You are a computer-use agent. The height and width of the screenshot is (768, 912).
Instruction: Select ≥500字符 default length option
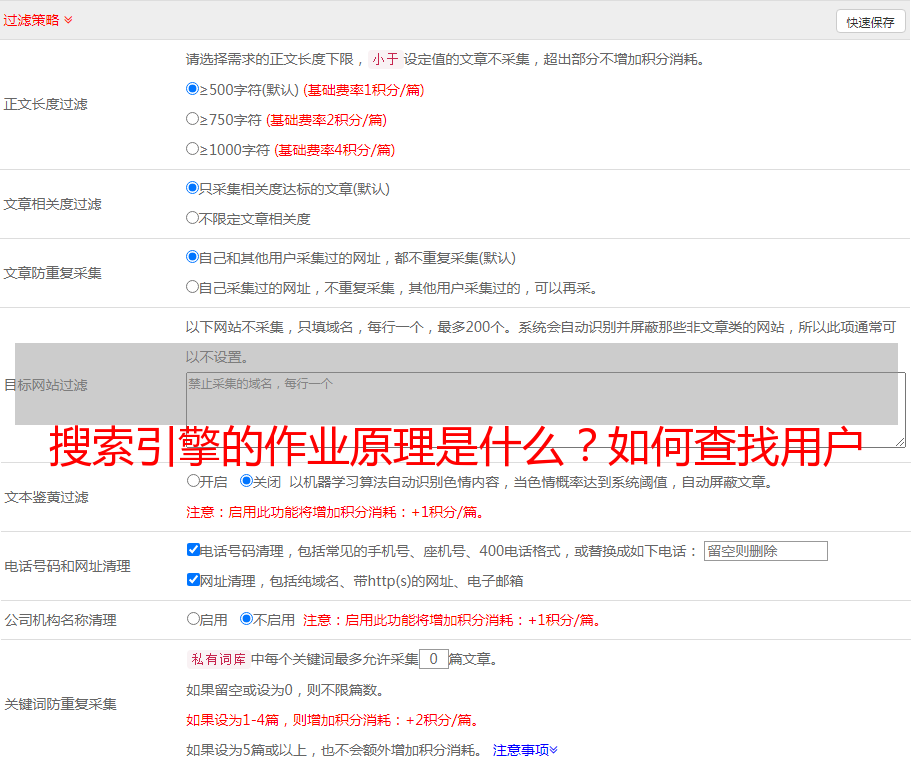click(x=193, y=89)
